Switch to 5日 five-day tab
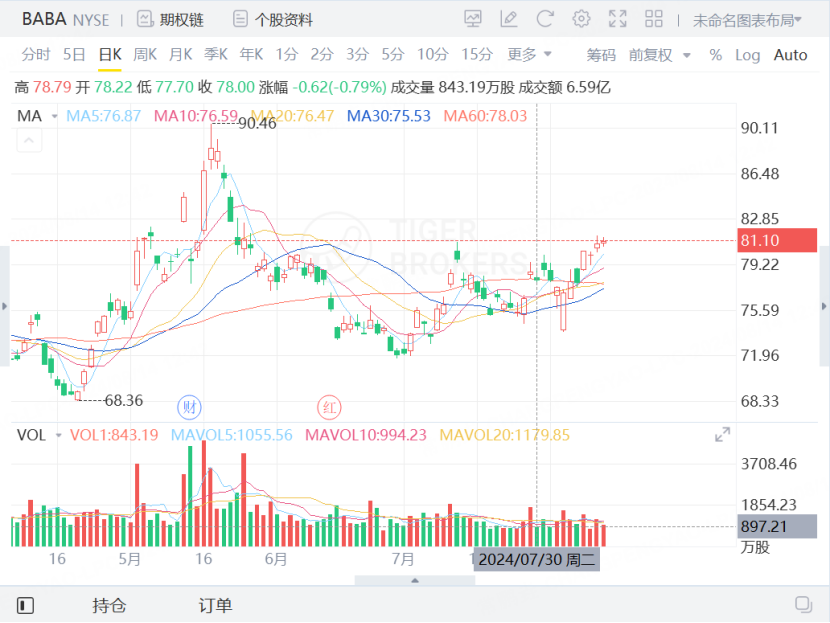The image size is (830, 623). tap(74, 54)
